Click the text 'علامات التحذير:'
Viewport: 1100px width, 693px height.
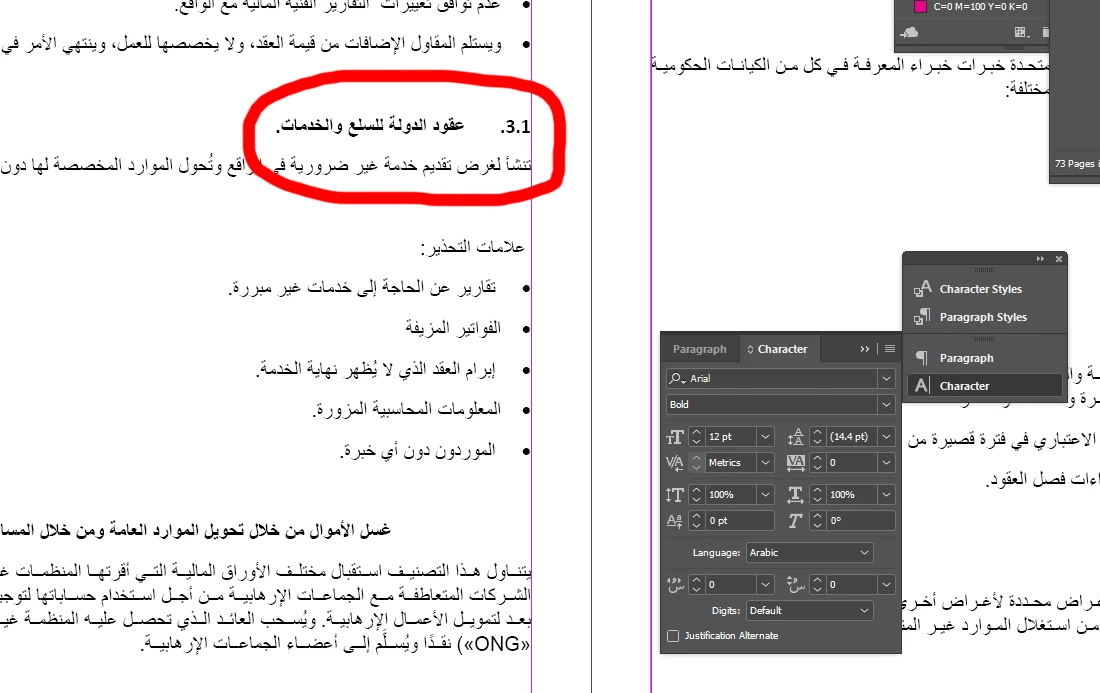coord(472,248)
